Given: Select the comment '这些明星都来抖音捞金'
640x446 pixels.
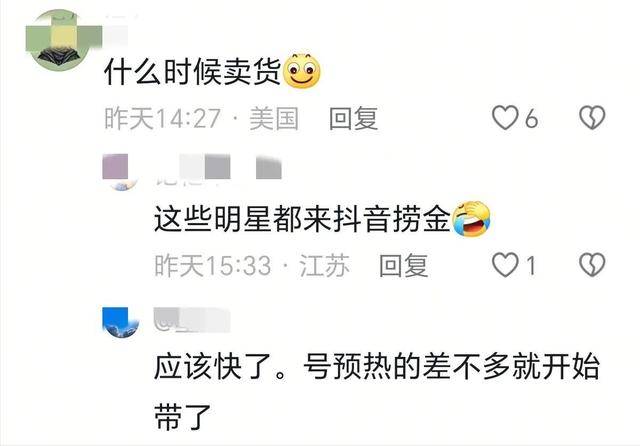Looking at the screenshot, I should pyautogui.click(x=302, y=219).
